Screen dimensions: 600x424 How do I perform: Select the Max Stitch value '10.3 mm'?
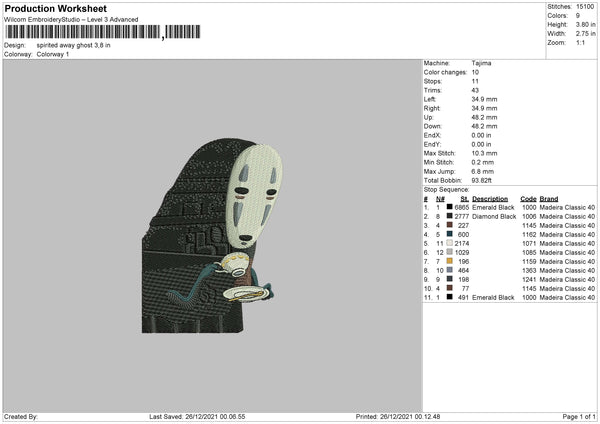coord(484,153)
